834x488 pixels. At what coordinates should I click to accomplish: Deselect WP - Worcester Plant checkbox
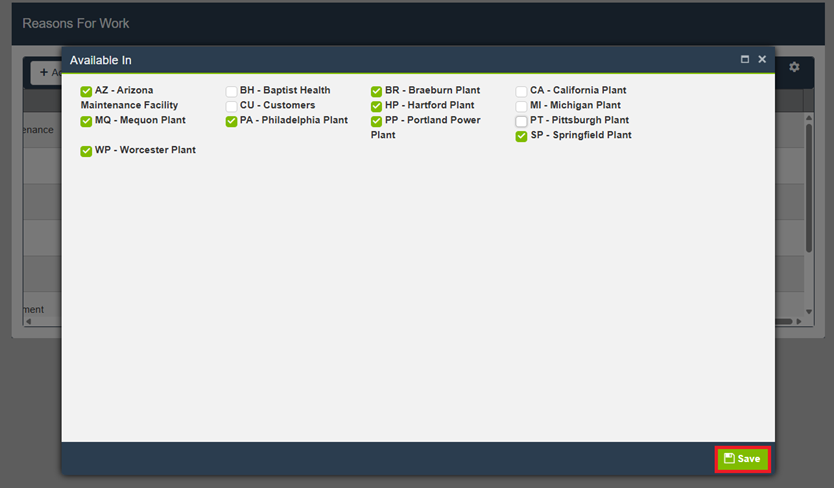tap(86, 151)
